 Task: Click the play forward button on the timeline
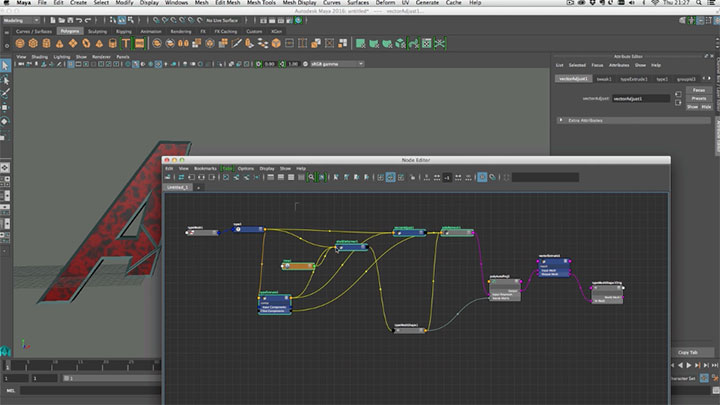point(688,366)
